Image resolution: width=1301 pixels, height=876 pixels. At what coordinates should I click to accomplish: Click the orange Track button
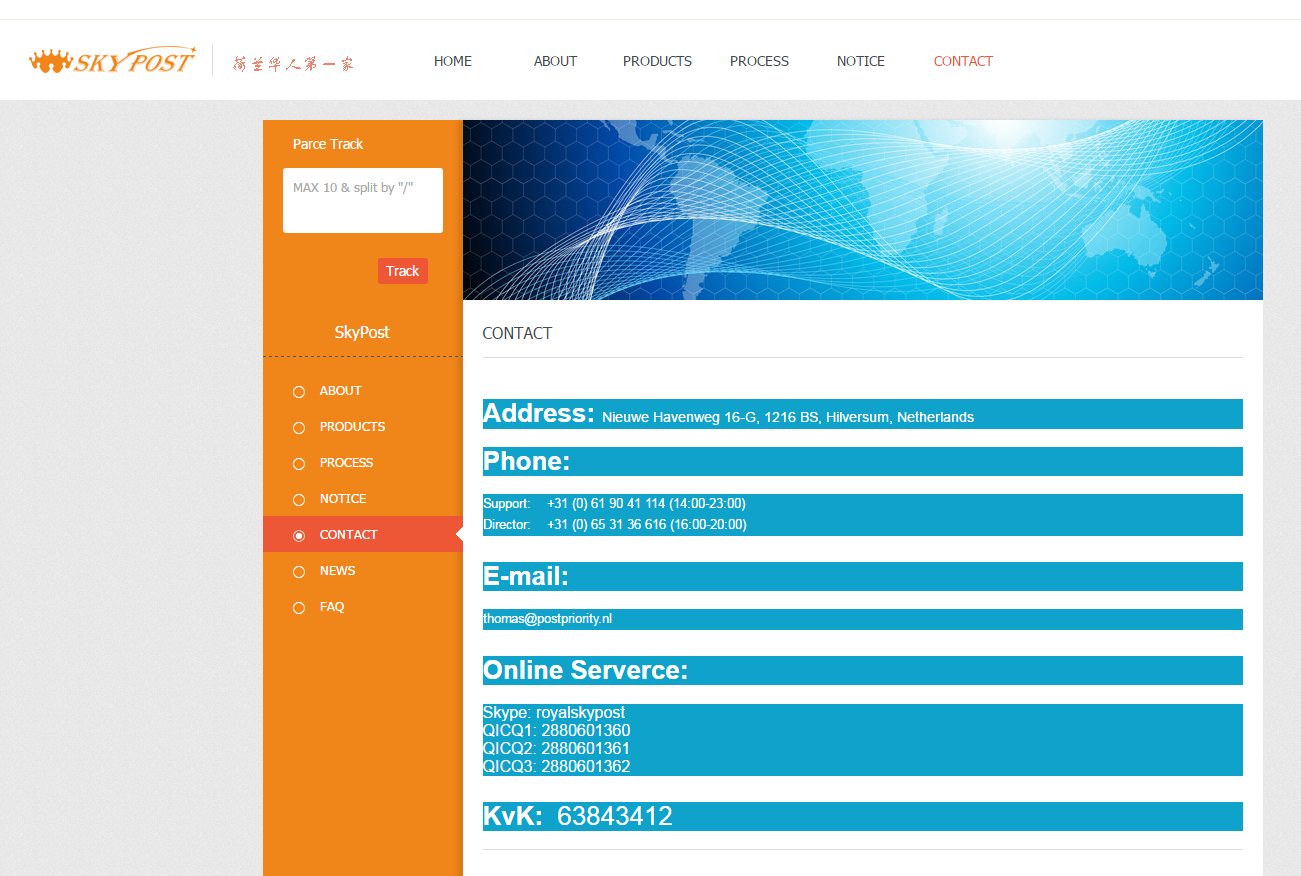pos(403,271)
